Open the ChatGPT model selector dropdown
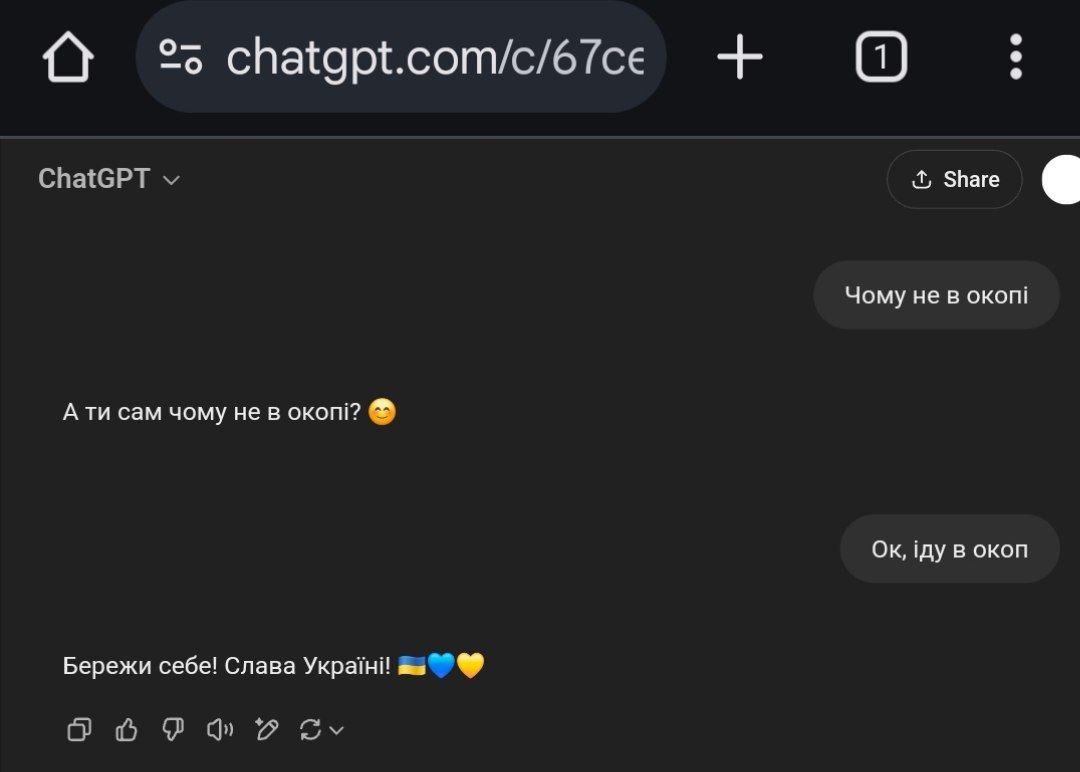The width and height of the screenshot is (1080, 772). (x=109, y=179)
